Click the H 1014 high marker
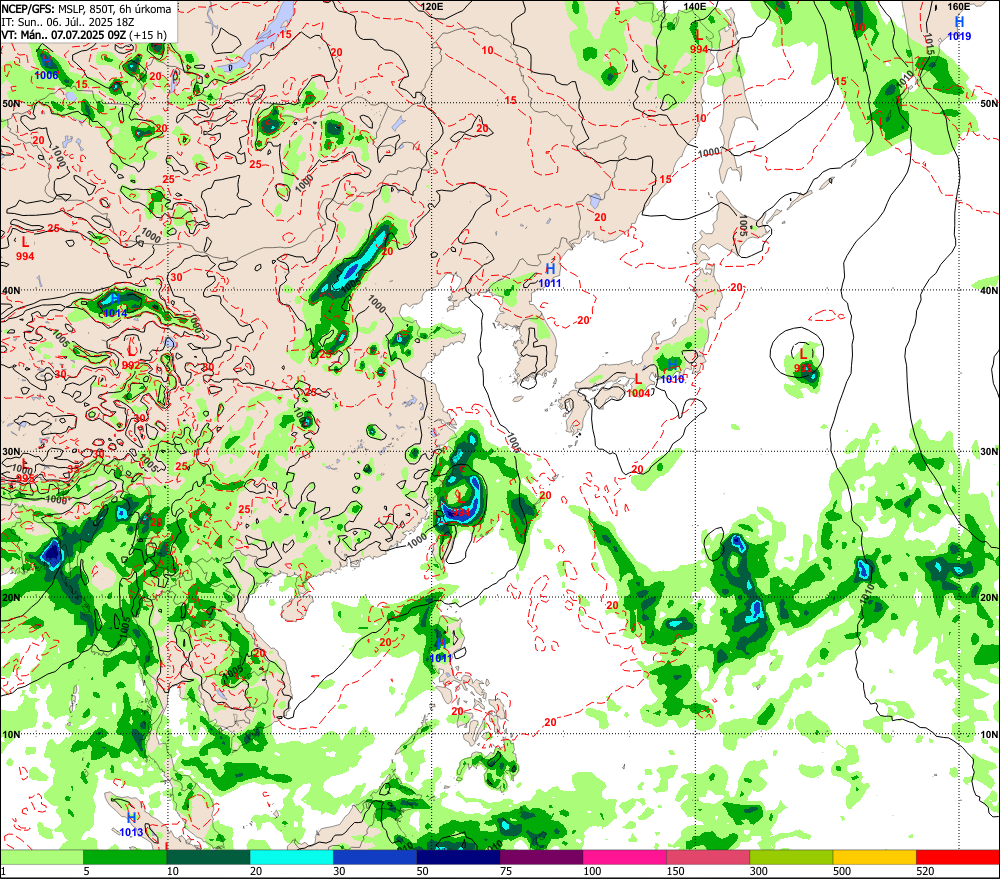The height and width of the screenshot is (879, 1000). (115, 306)
